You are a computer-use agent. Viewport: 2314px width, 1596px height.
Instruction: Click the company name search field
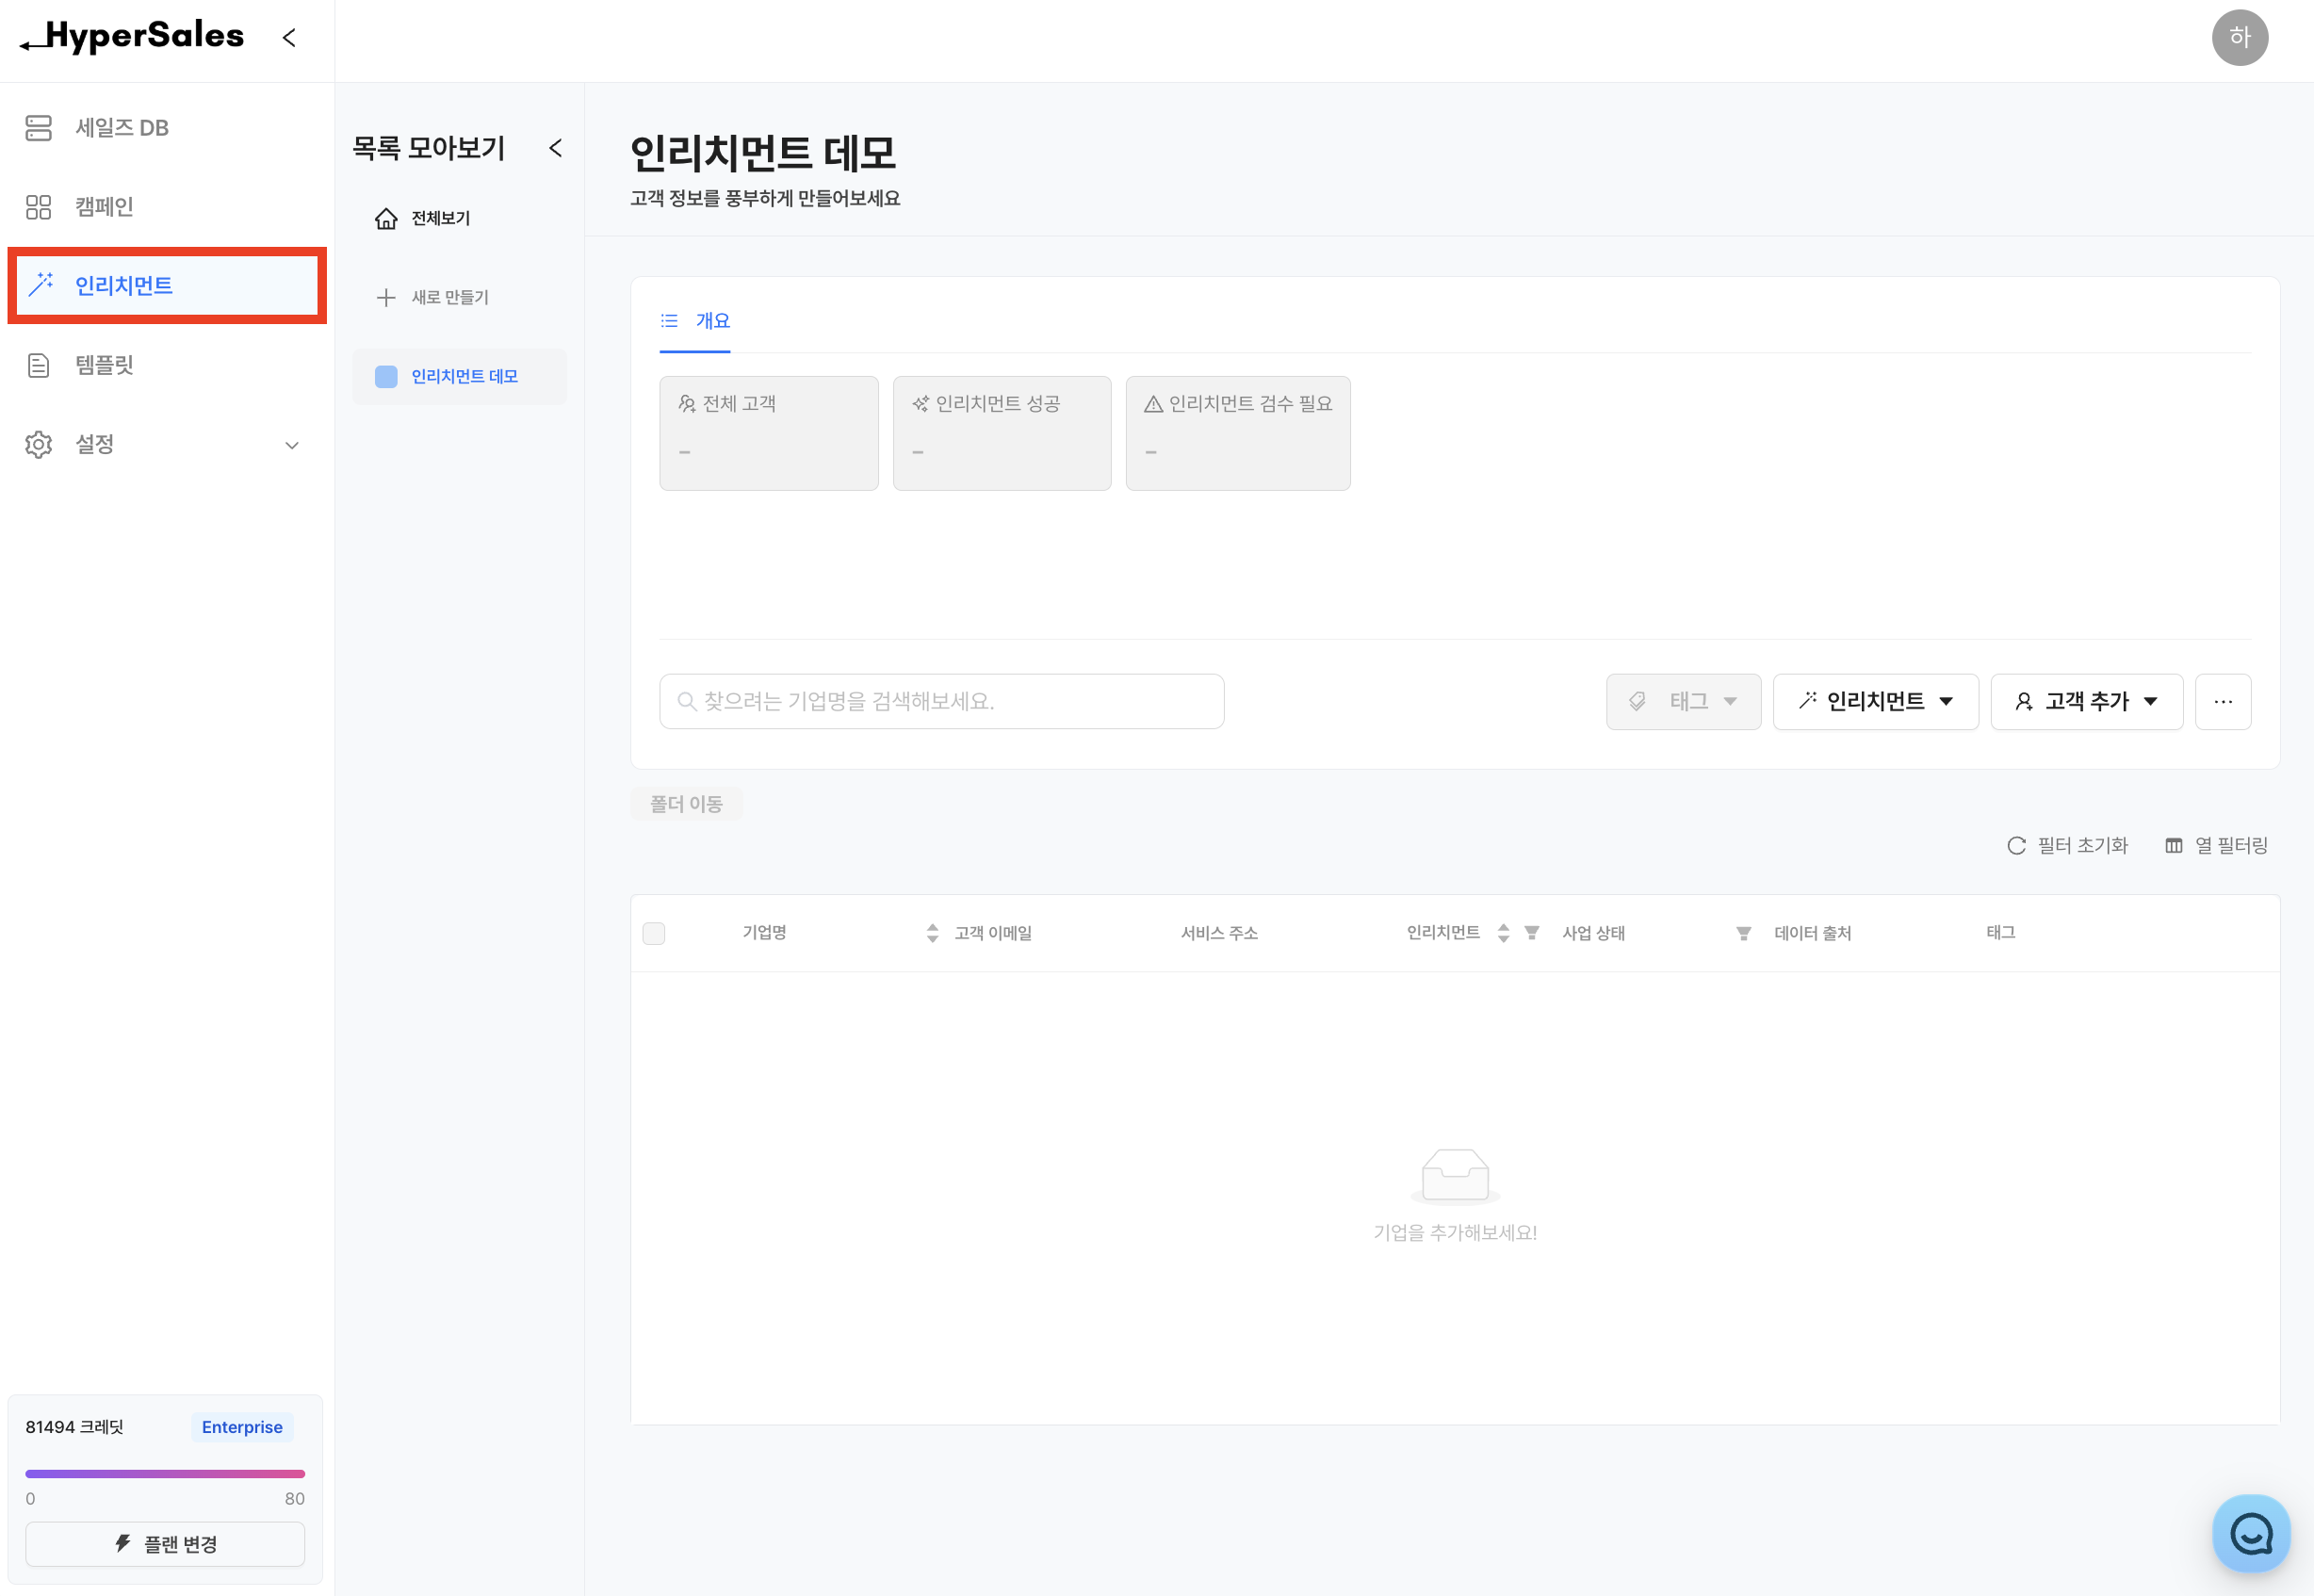coord(941,702)
